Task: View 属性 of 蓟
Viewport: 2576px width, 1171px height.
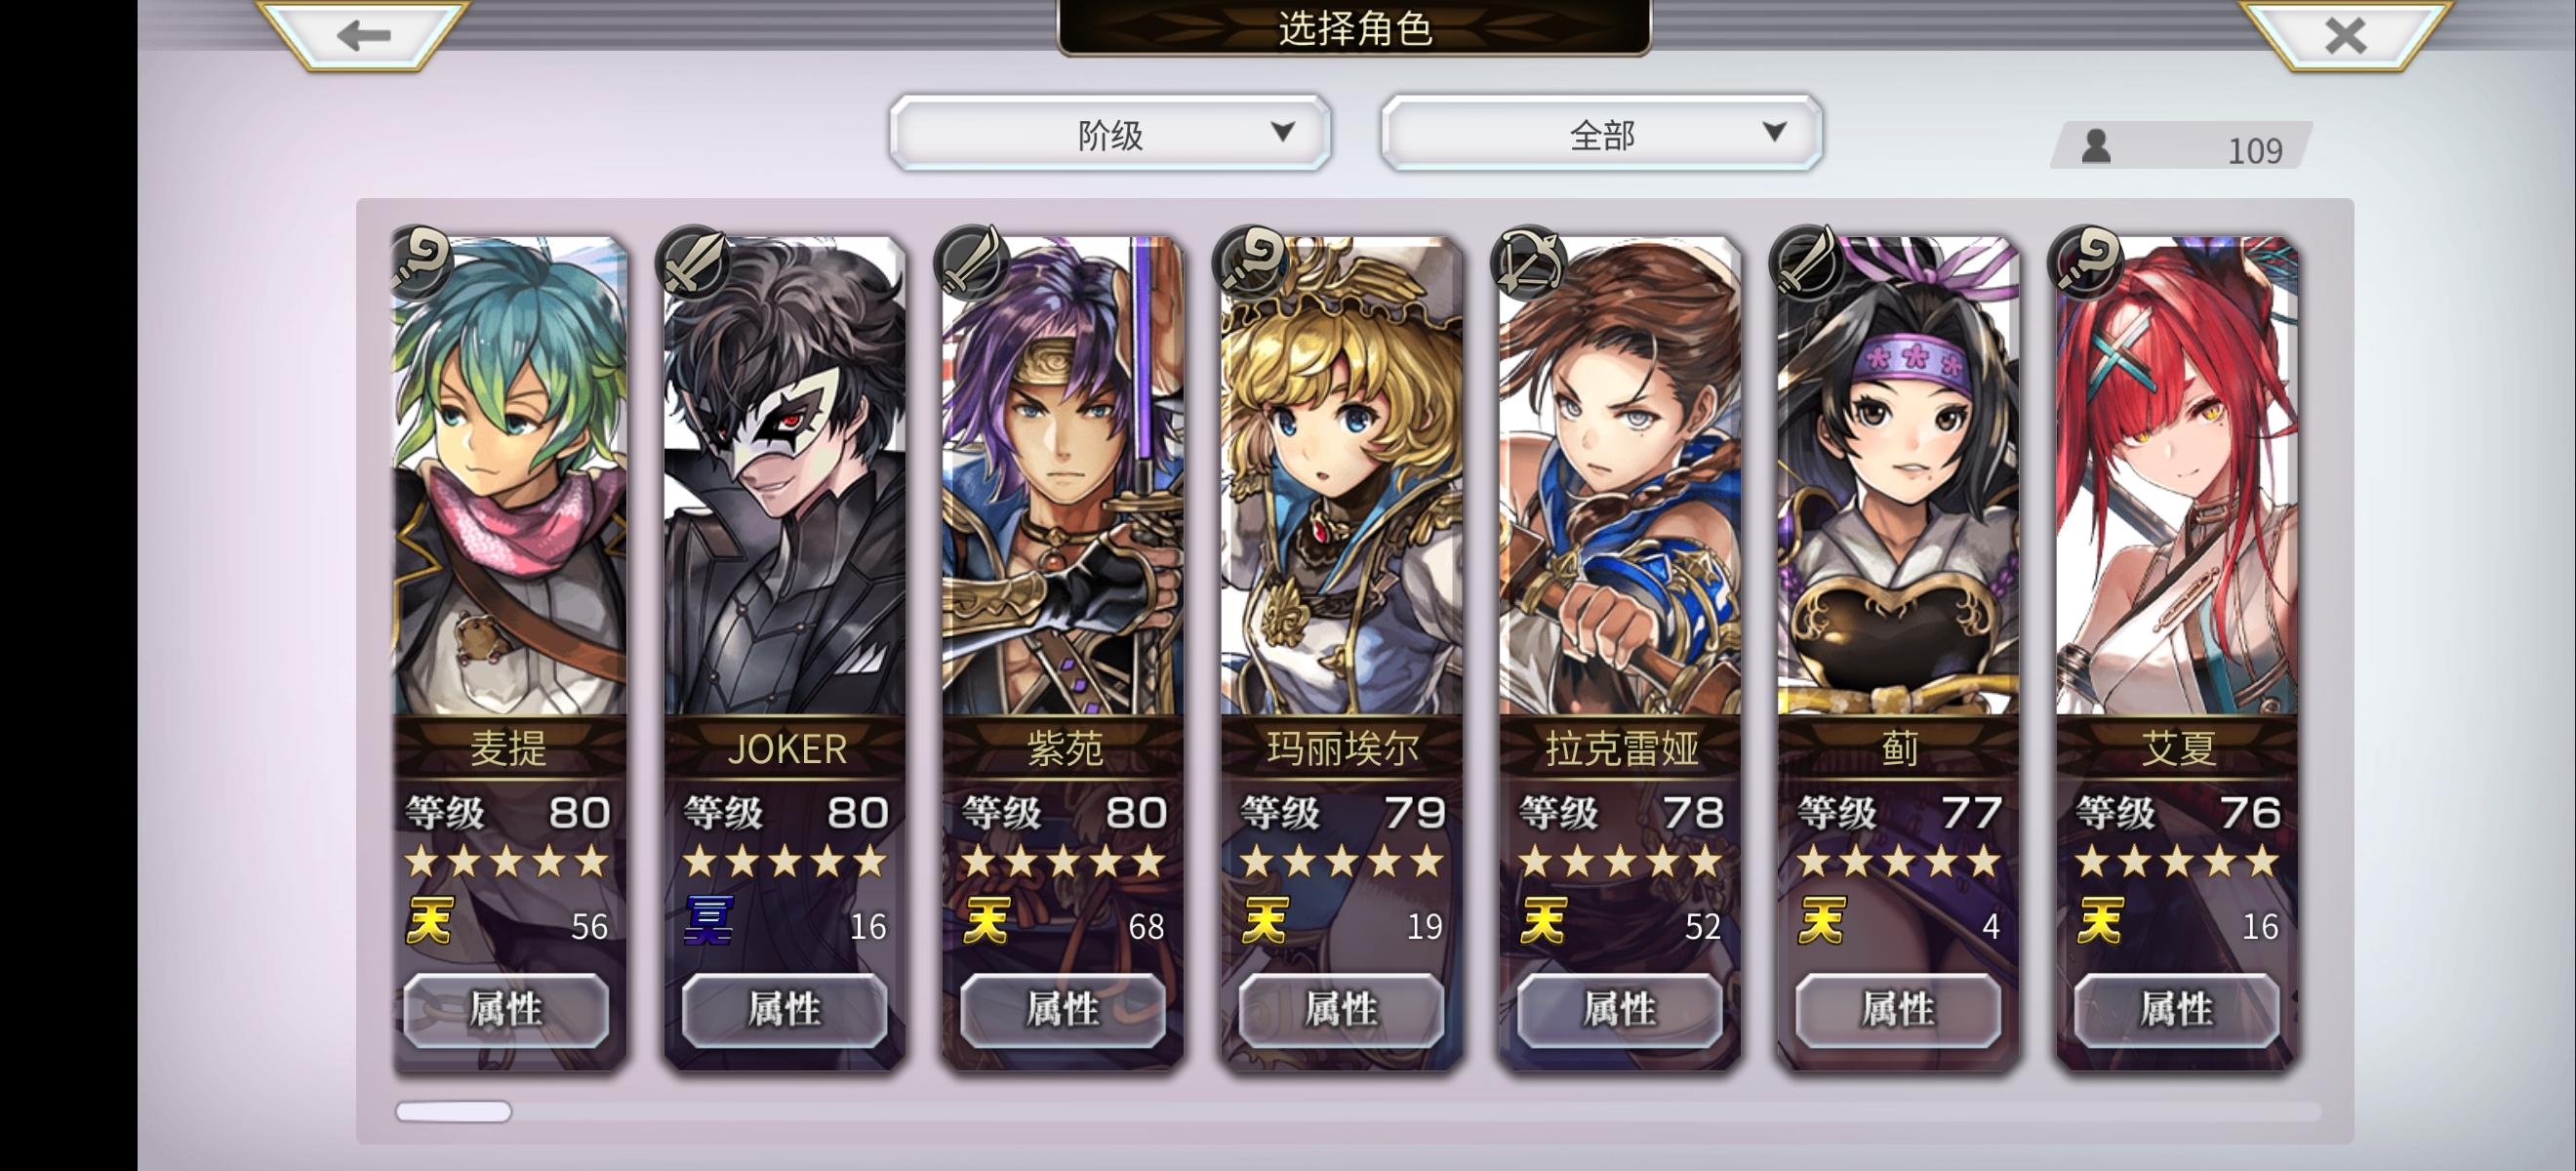Action: point(1898,1010)
